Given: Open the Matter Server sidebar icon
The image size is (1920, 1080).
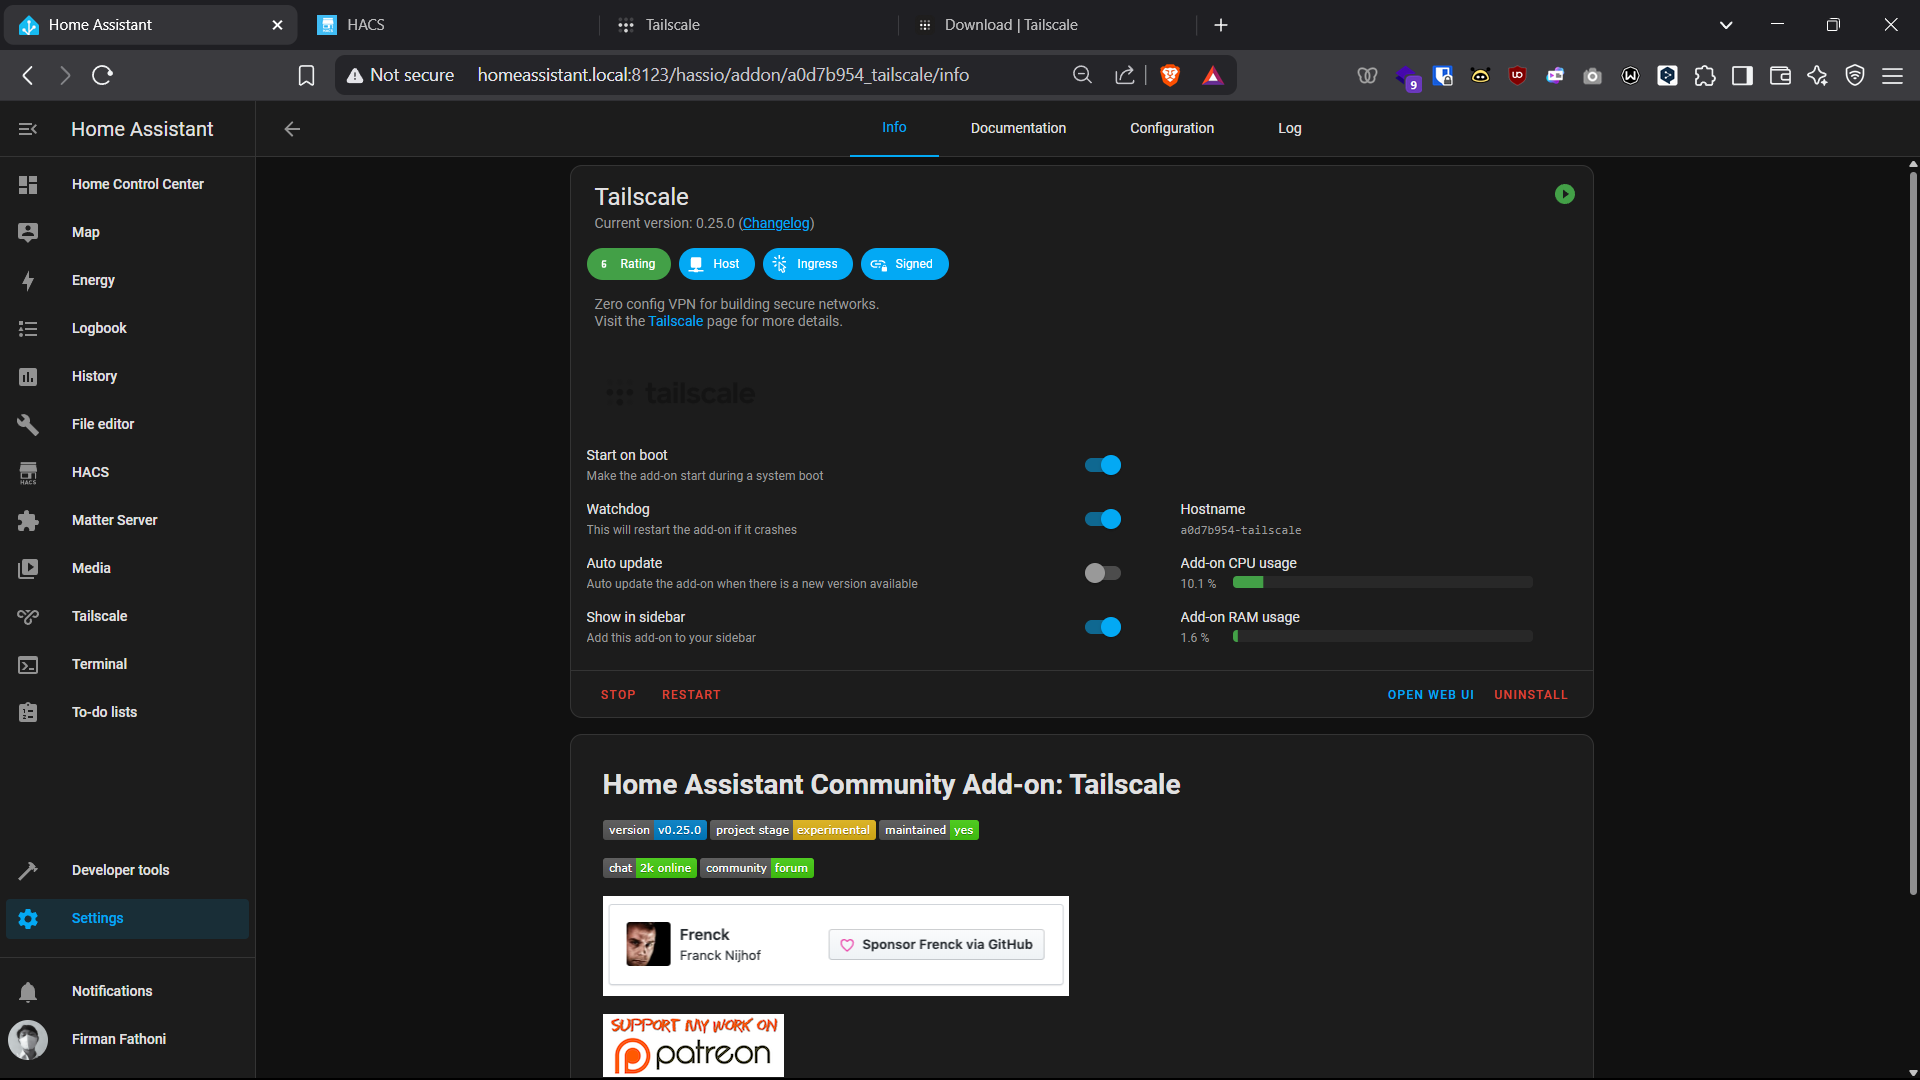Looking at the screenshot, I should 28,520.
